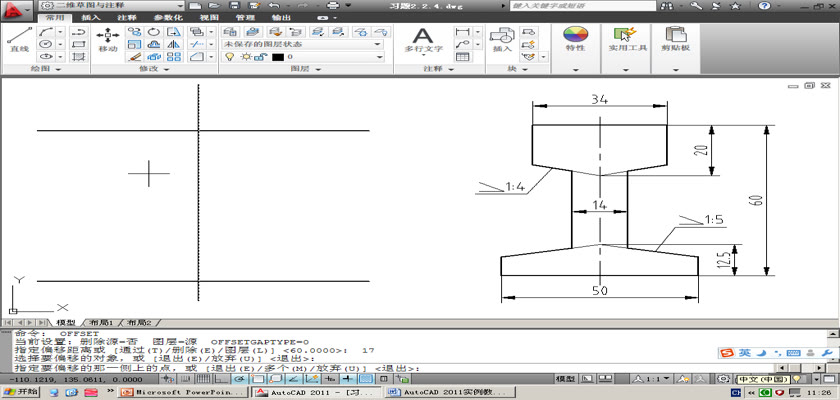
Task: Select the Line (直线) drawing tool
Action: click(x=19, y=40)
